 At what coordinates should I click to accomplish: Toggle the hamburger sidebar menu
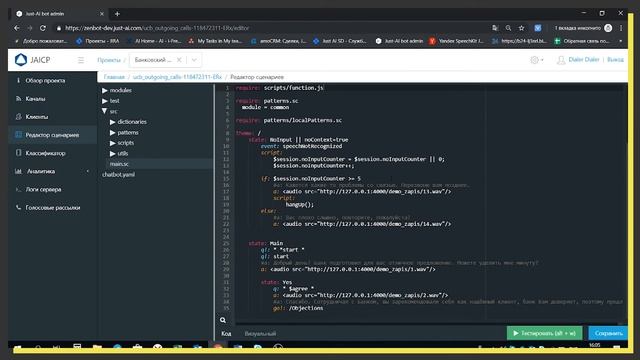tap(81, 60)
